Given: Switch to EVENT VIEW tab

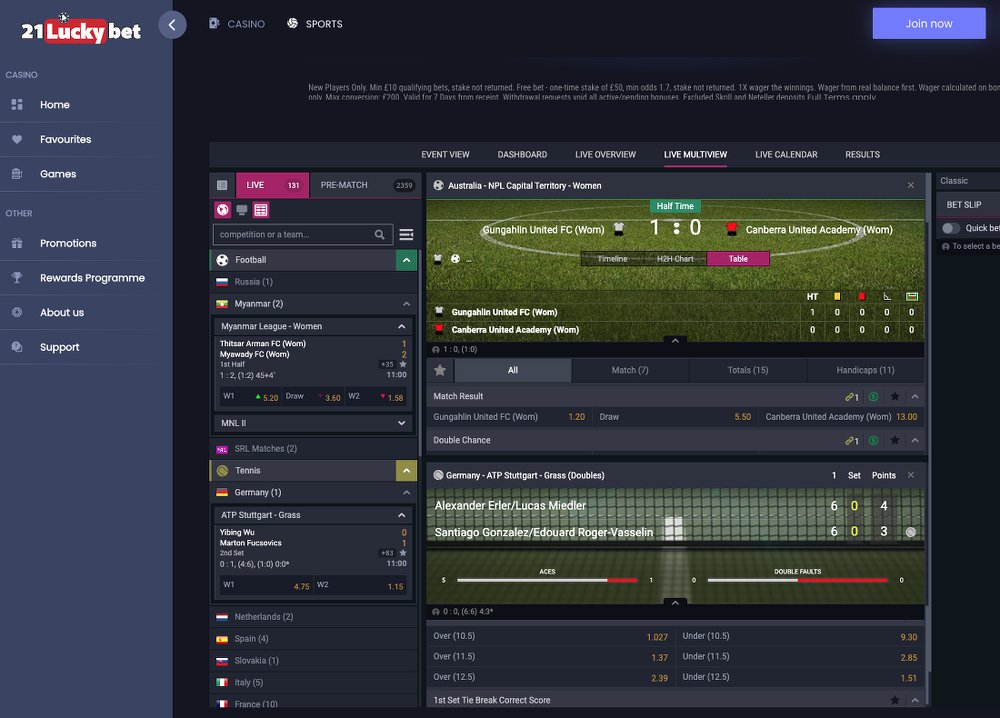Looking at the screenshot, I should click(445, 154).
